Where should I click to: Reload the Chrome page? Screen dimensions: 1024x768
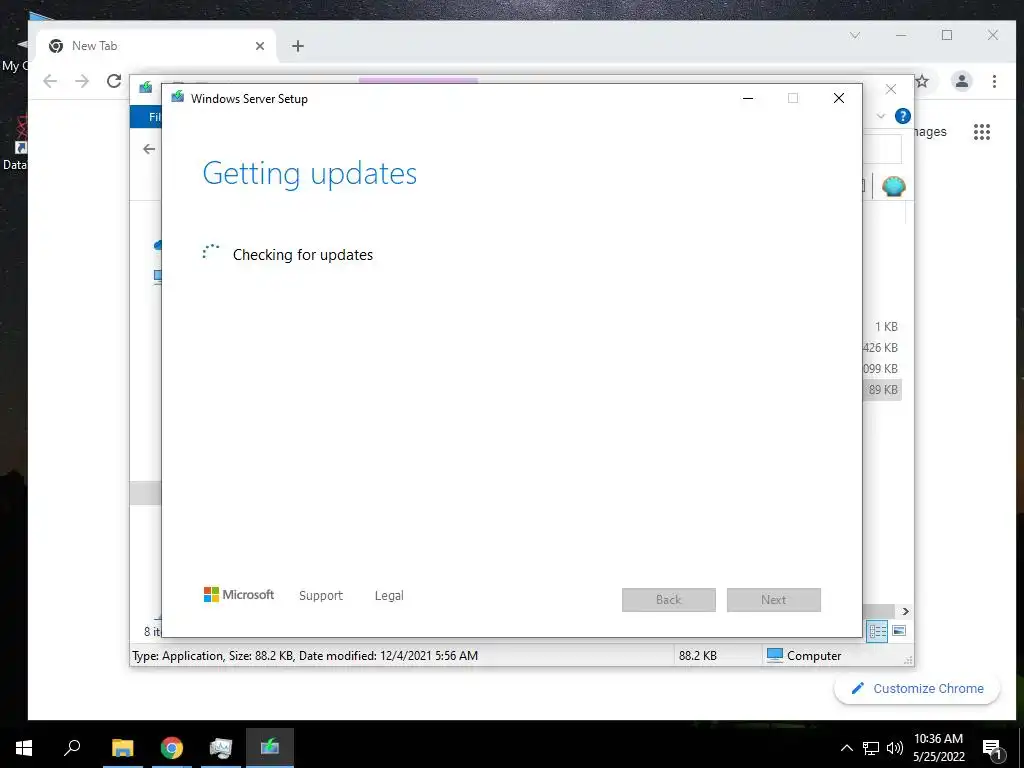tap(114, 81)
